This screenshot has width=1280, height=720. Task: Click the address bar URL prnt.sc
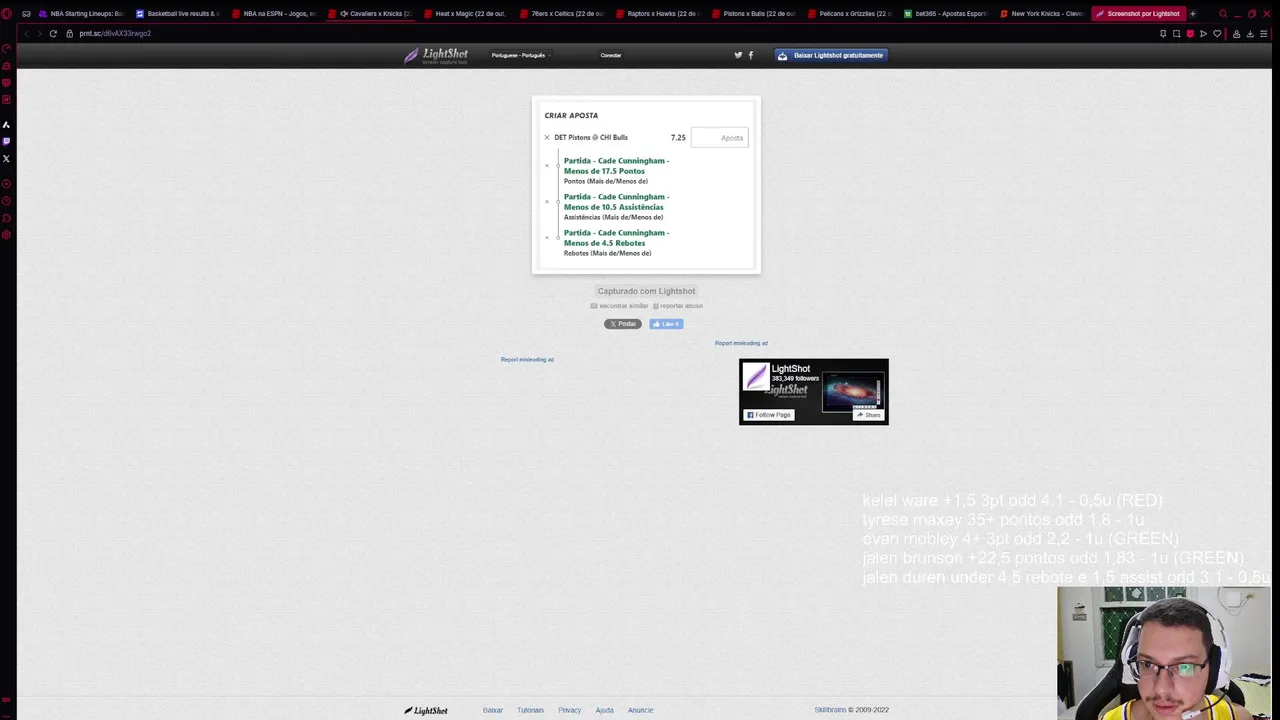115,33
